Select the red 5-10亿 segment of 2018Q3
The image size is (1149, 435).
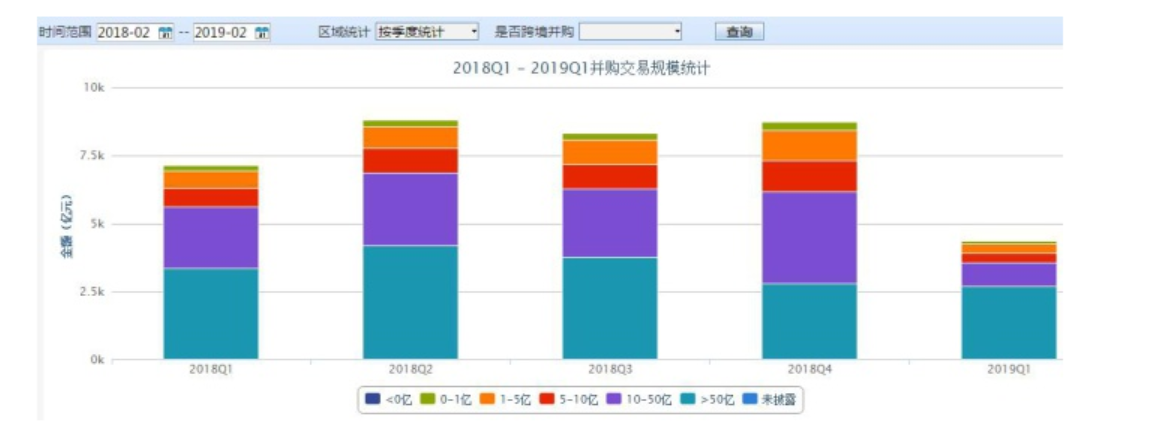click(x=610, y=177)
